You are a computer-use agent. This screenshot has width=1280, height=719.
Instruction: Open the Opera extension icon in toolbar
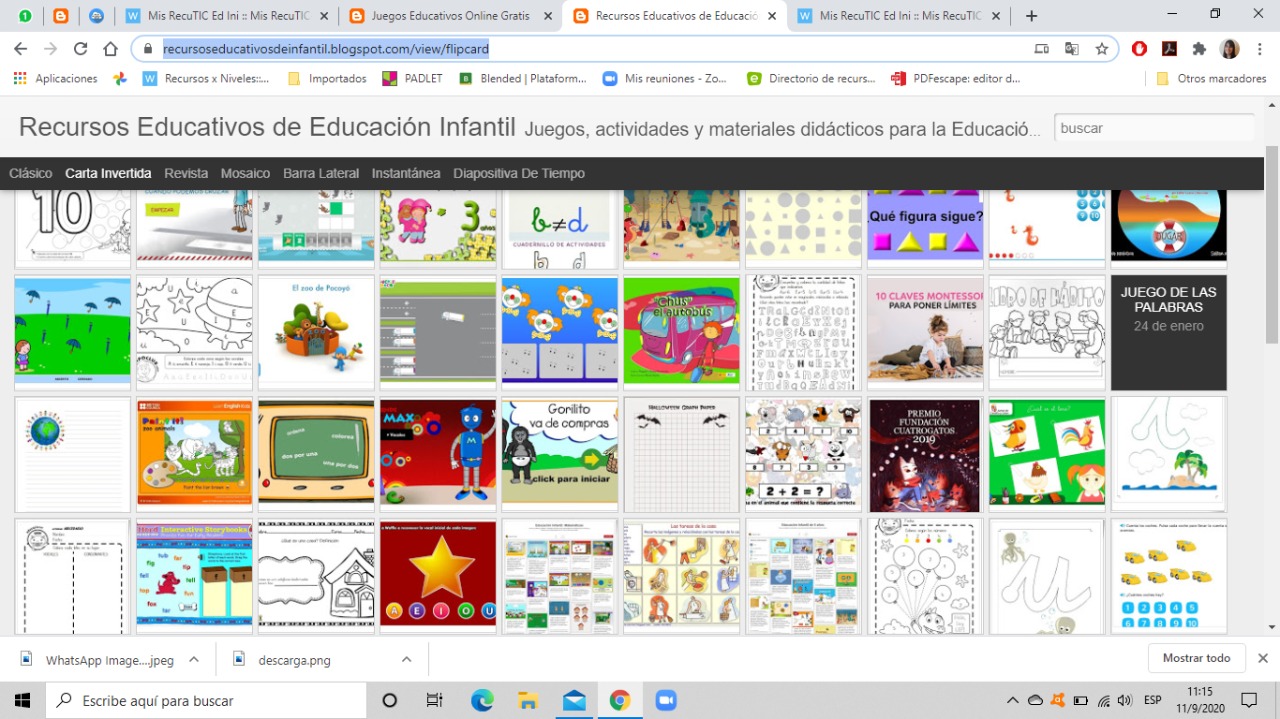click(x=1139, y=48)
